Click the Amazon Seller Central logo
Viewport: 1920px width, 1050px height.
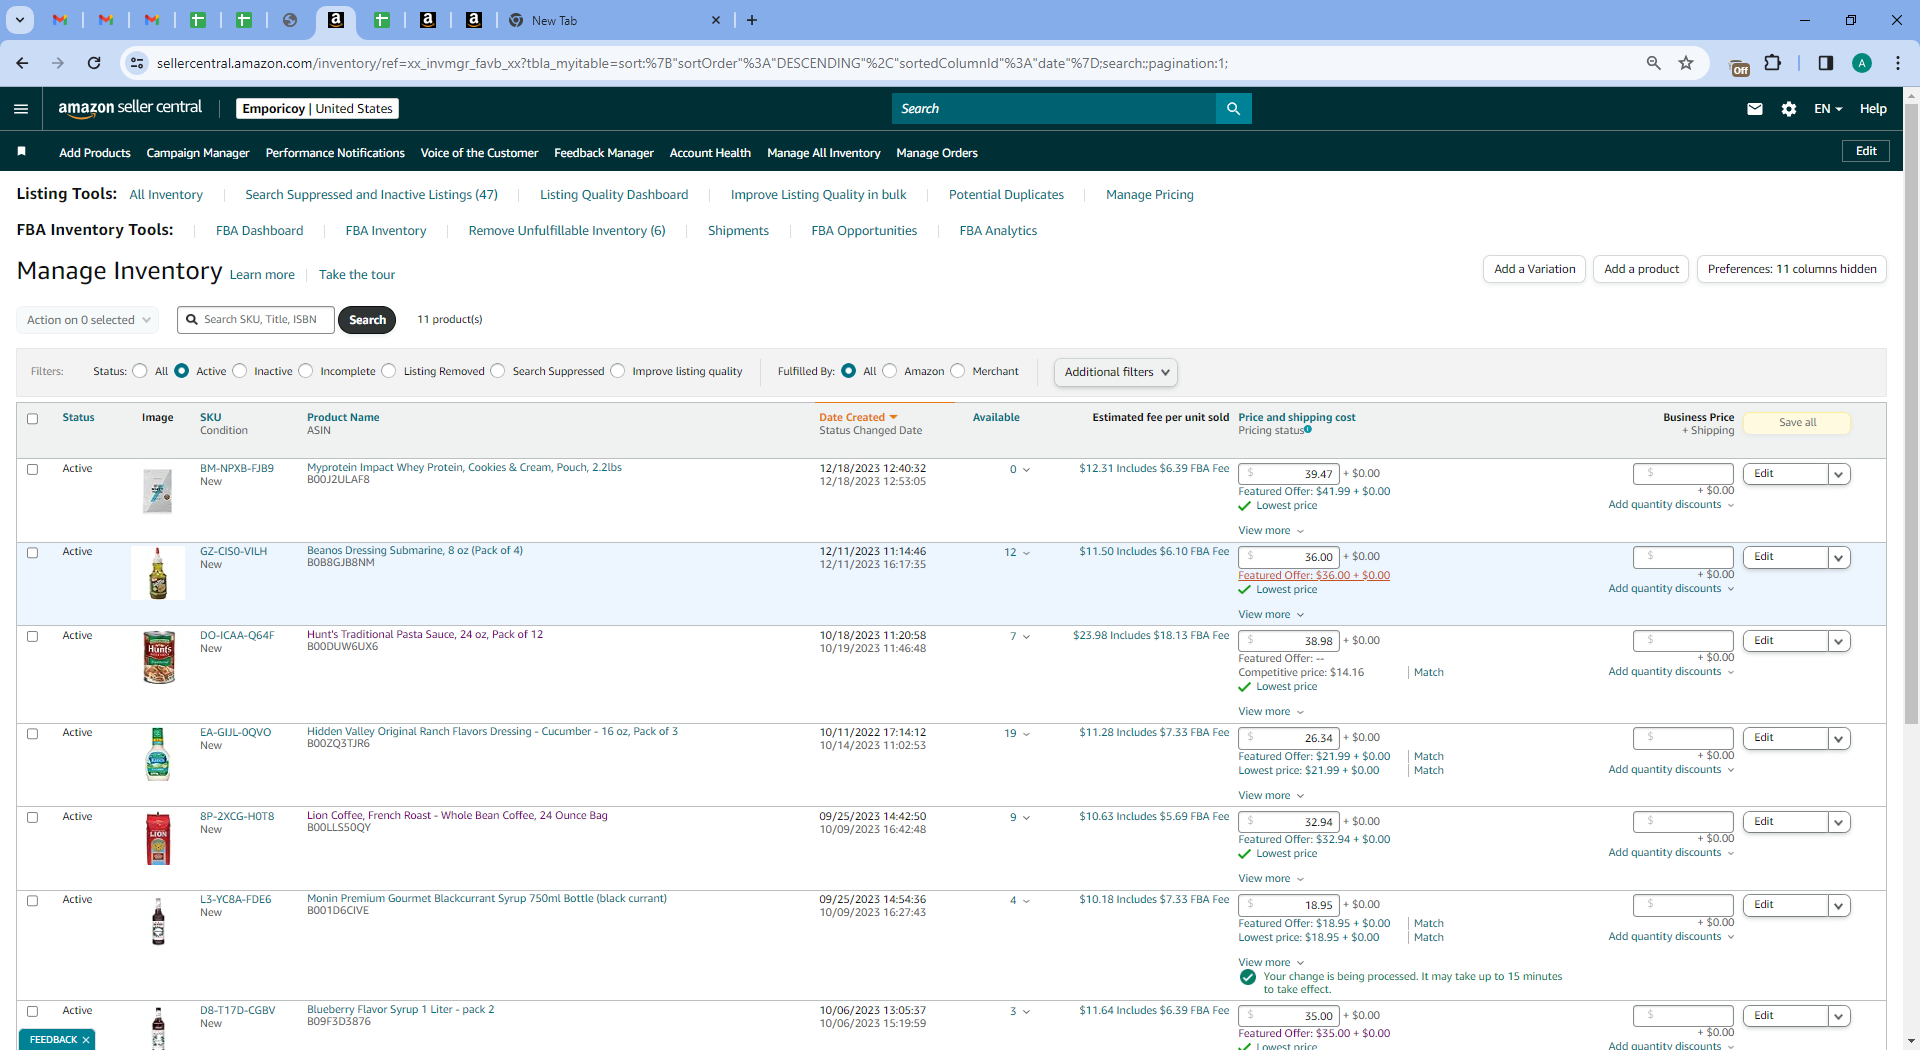point(130,108)
